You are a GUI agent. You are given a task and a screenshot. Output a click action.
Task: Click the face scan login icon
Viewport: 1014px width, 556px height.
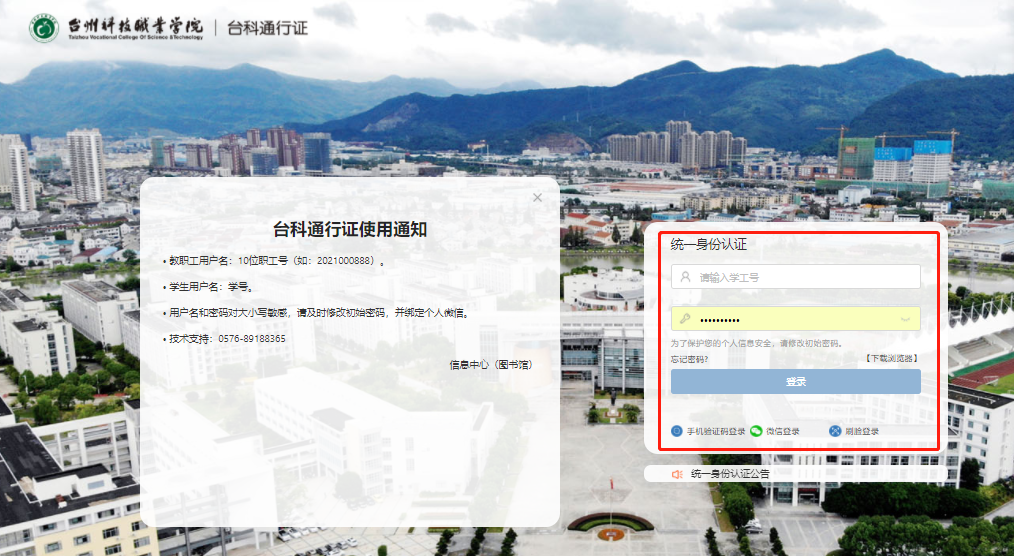(835, 431)
